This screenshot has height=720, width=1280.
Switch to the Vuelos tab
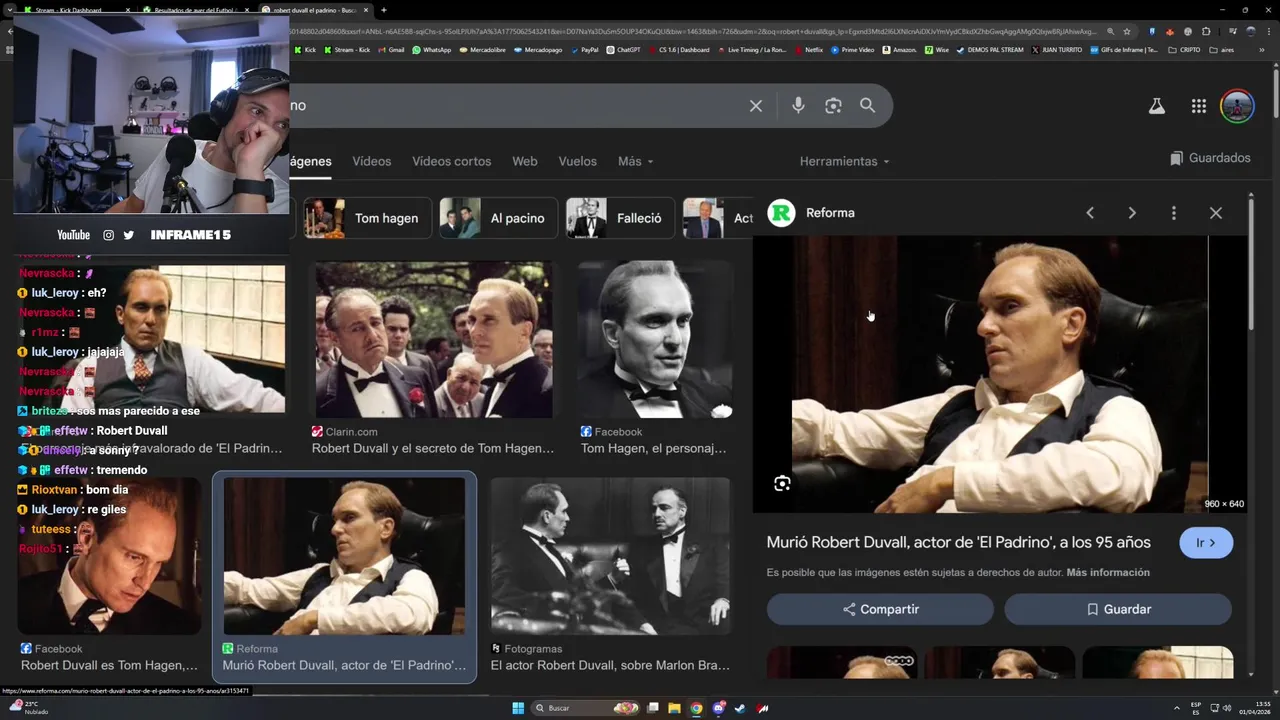578,161
